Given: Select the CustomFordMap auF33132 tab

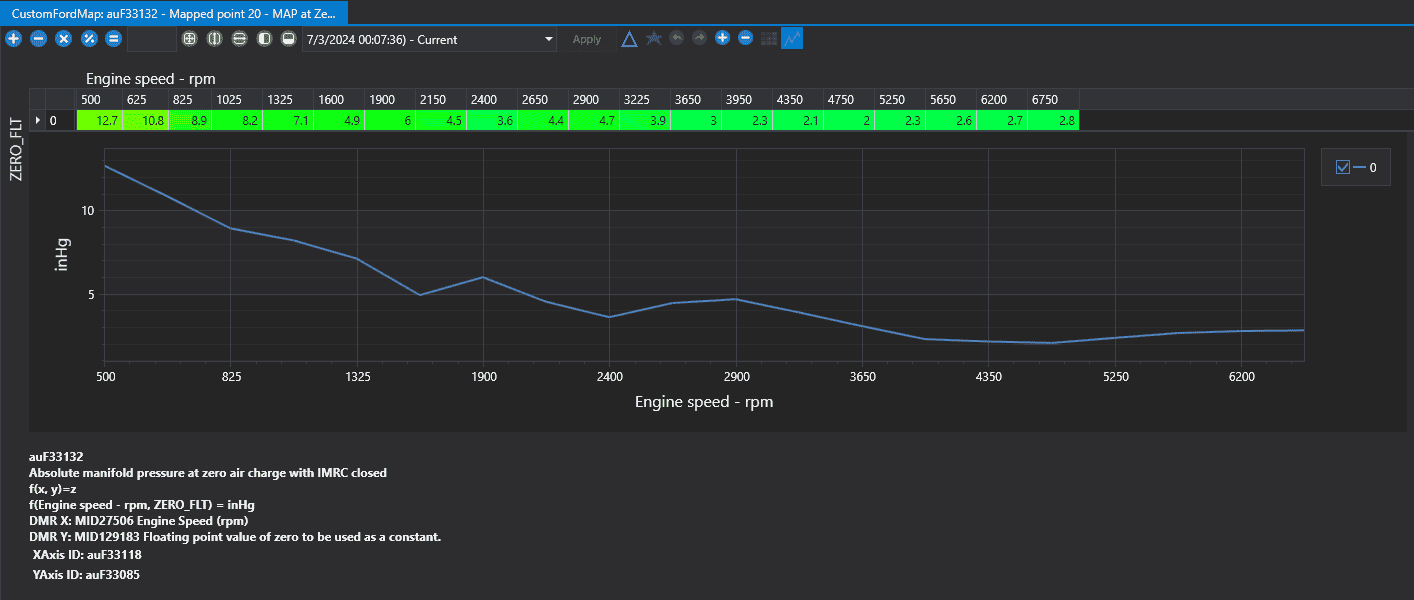Looking at the screenshot, I should tap(174, 12).
